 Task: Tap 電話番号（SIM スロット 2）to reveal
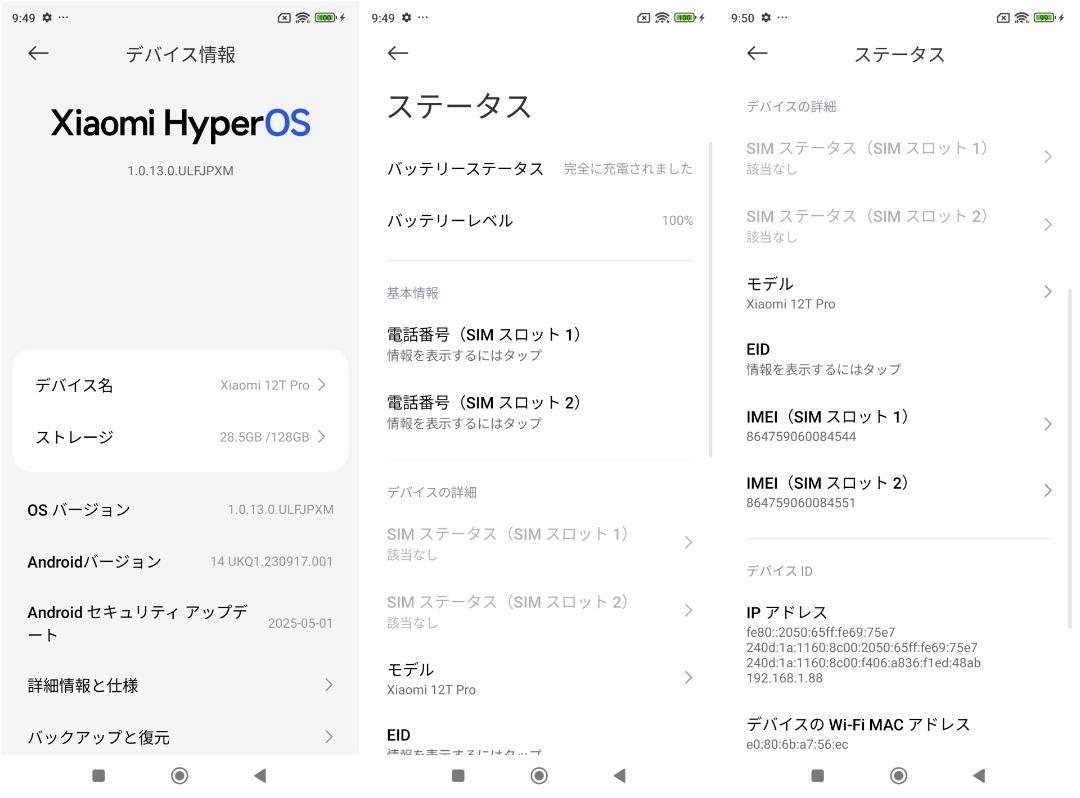[539, 412]
